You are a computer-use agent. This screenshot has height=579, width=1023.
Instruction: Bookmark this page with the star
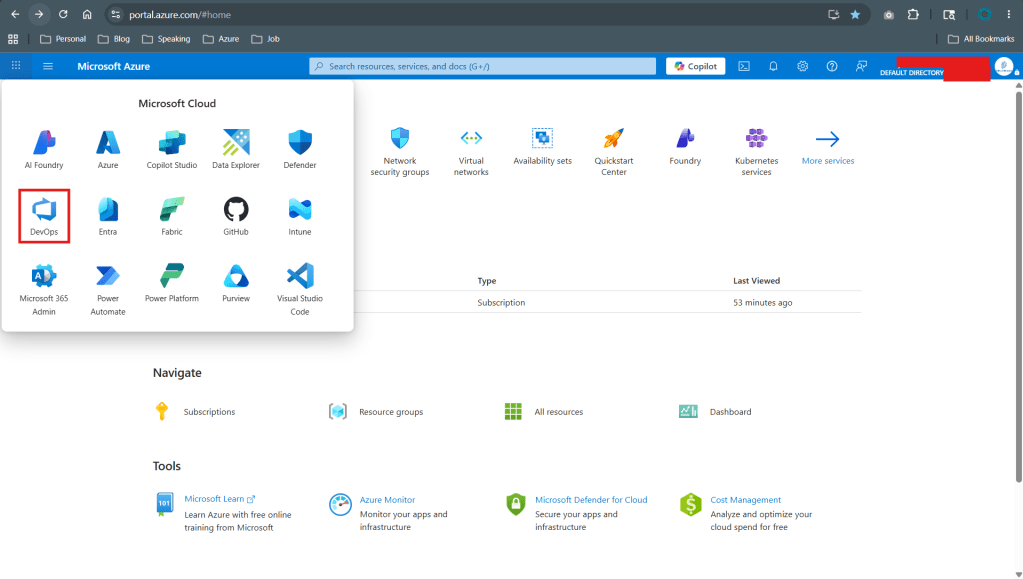[x=855, y=14]
